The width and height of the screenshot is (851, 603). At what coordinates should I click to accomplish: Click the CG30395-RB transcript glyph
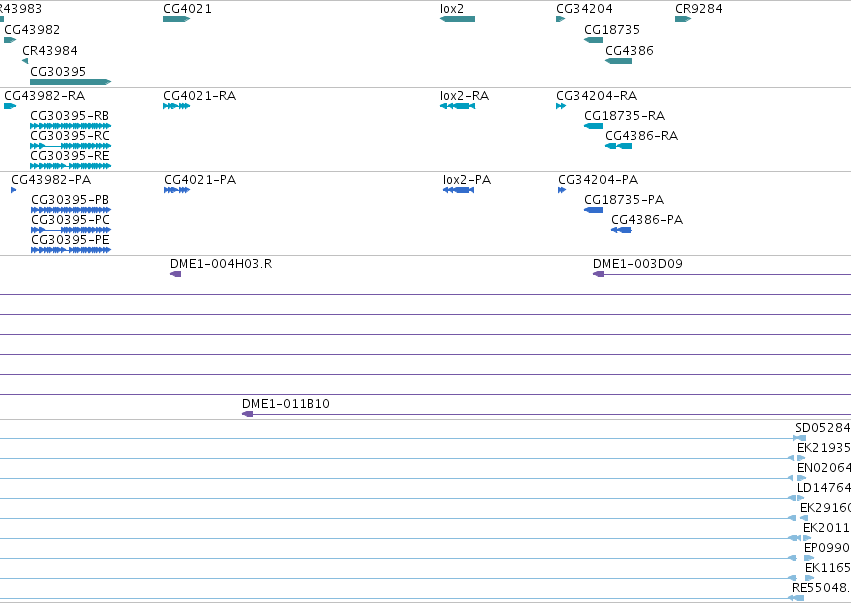click(x=71, y=126)
